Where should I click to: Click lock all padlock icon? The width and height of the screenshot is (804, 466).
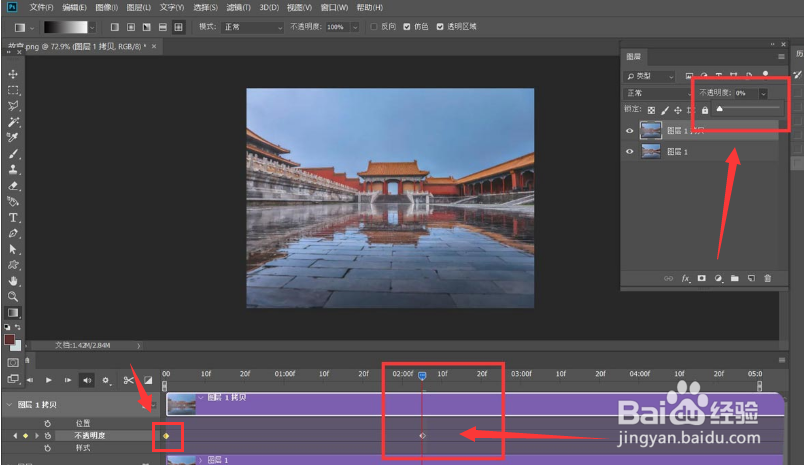tap(705, 110)
